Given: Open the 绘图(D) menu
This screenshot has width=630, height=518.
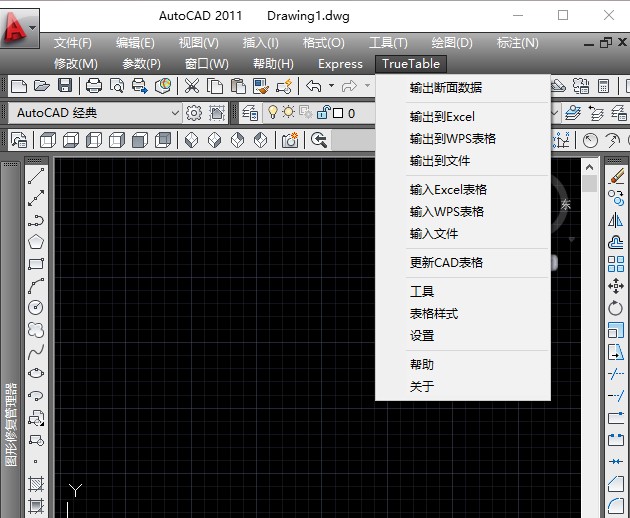Looking at the screenshot, I should [x=452, y=43].
